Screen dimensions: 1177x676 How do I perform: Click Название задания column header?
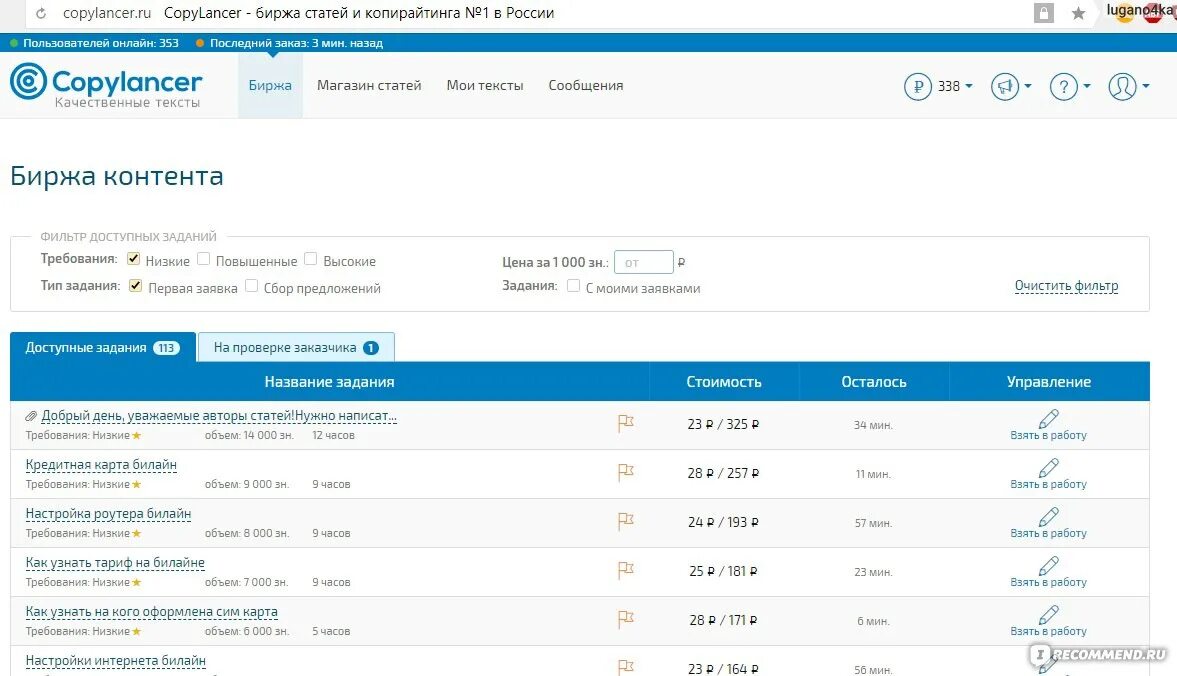click(329, 382)
